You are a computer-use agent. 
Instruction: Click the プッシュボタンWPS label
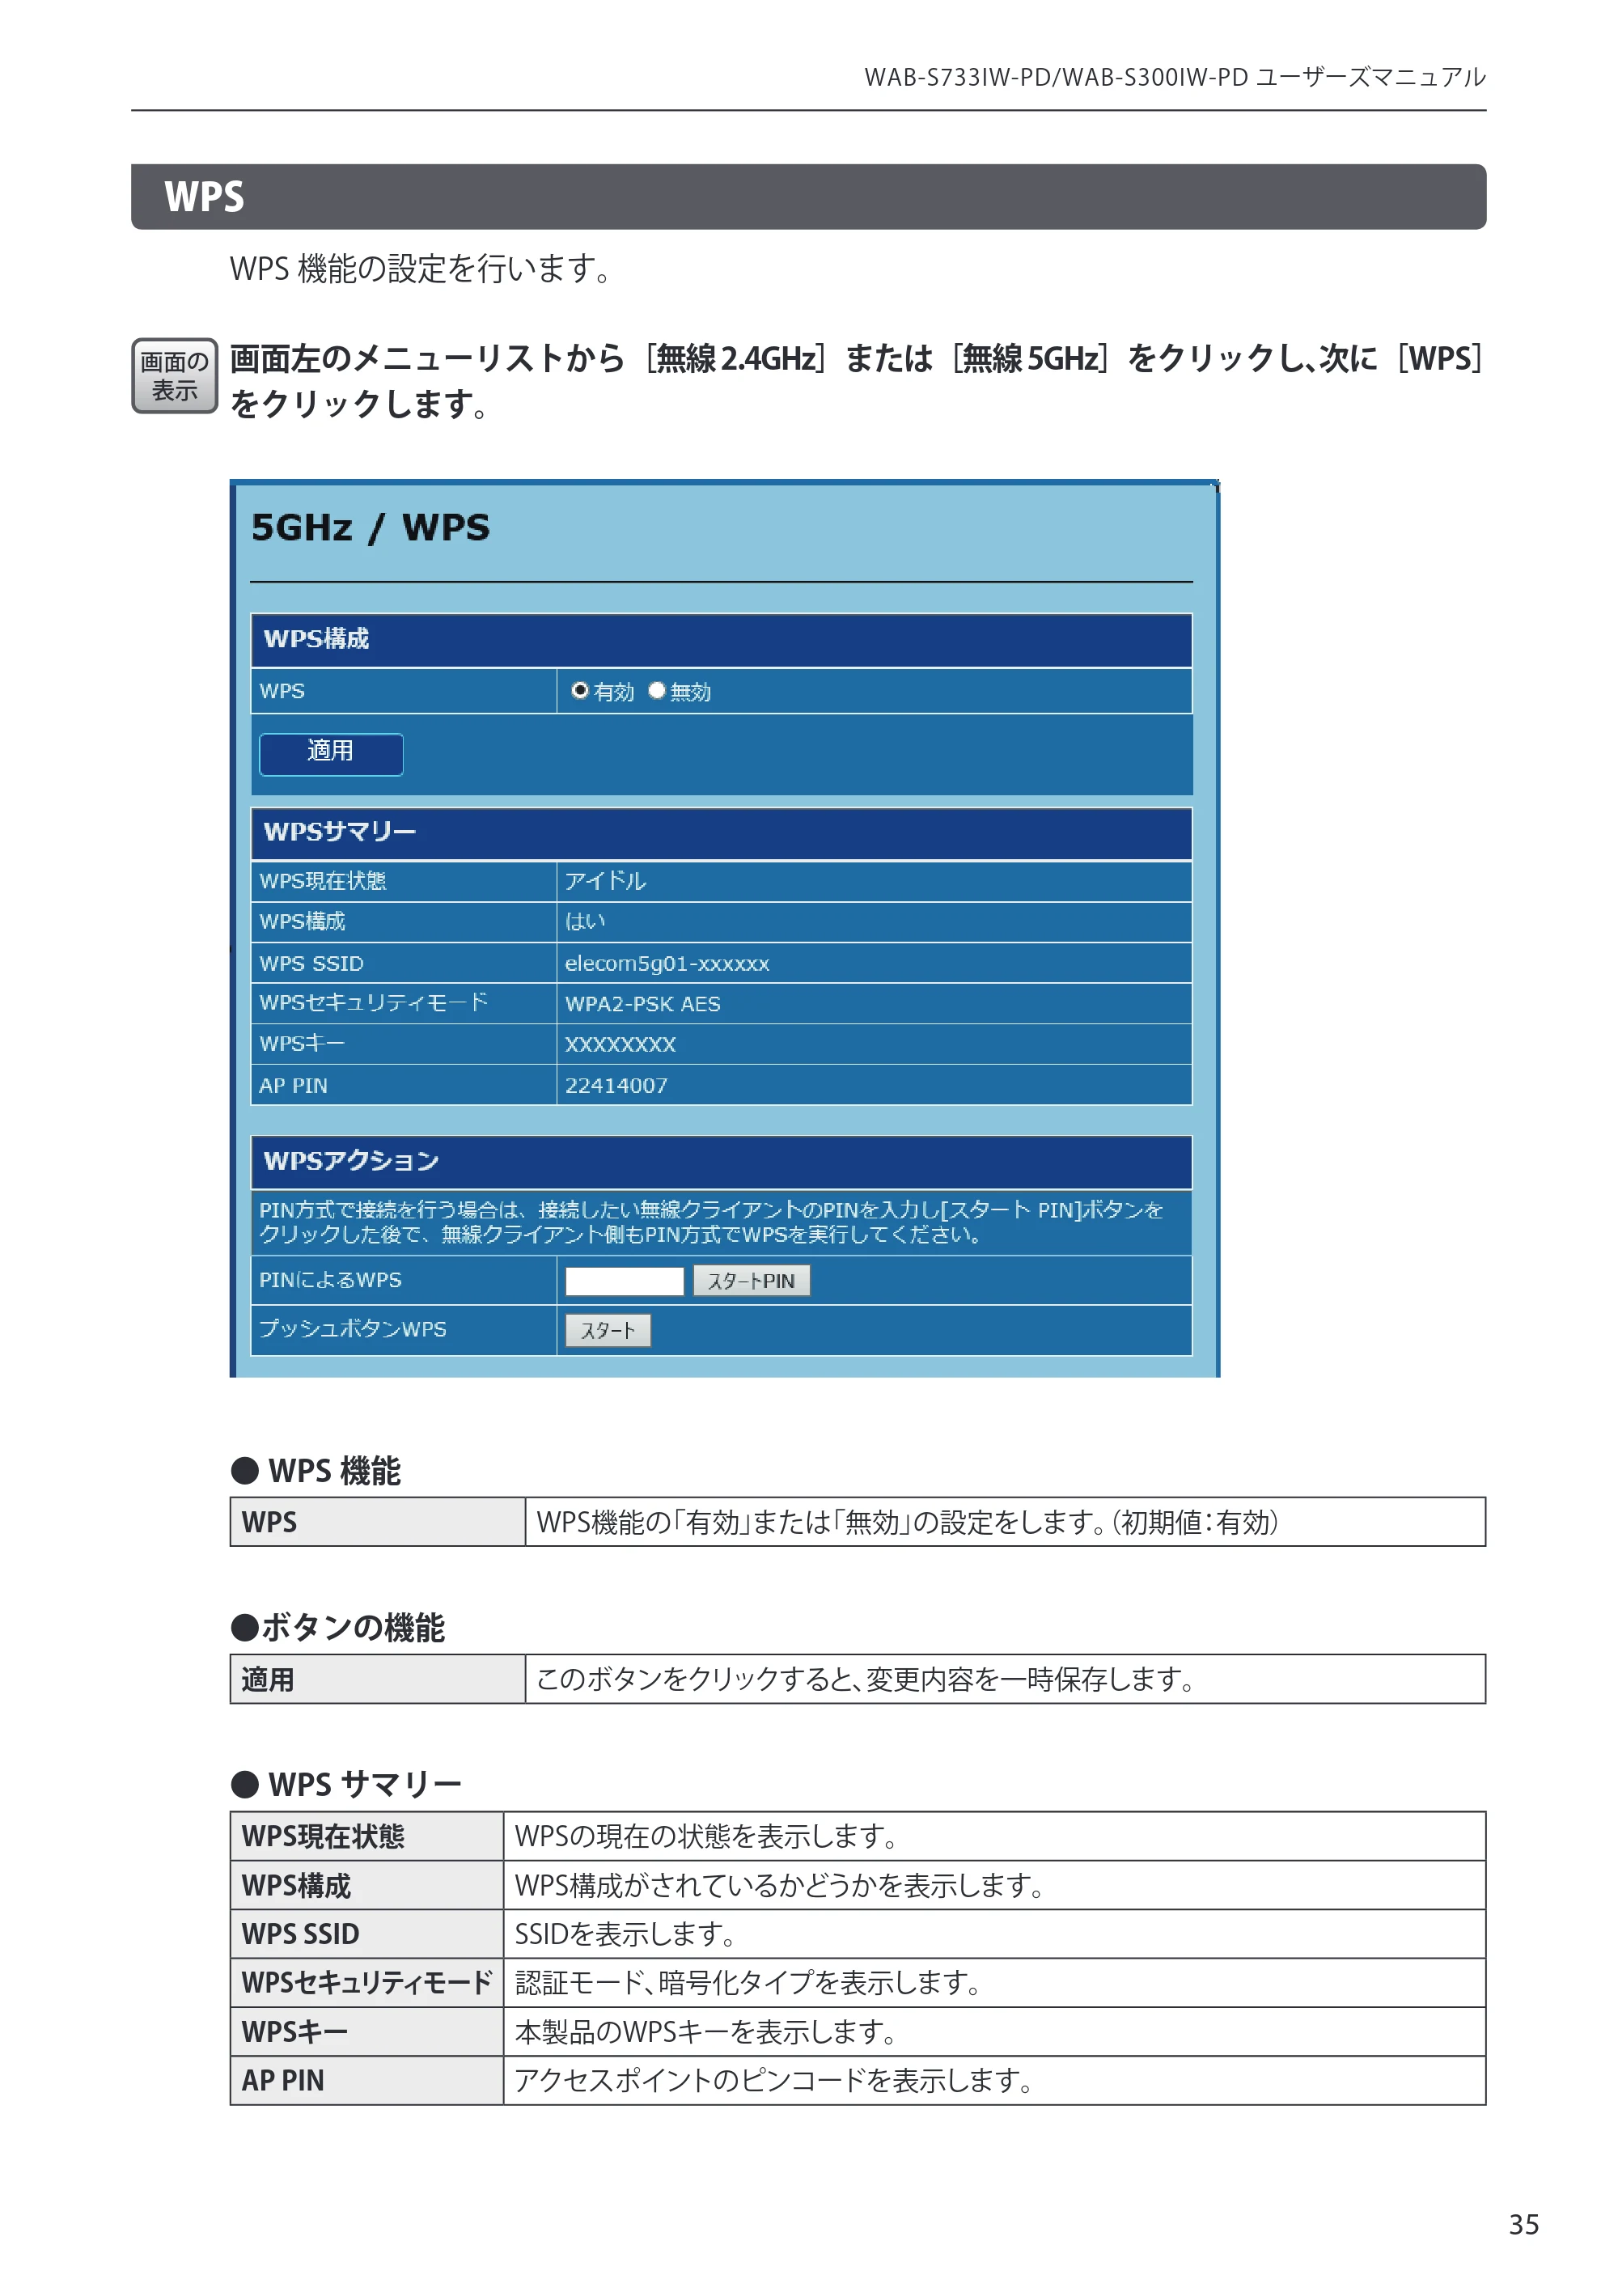pos(352,1329)
